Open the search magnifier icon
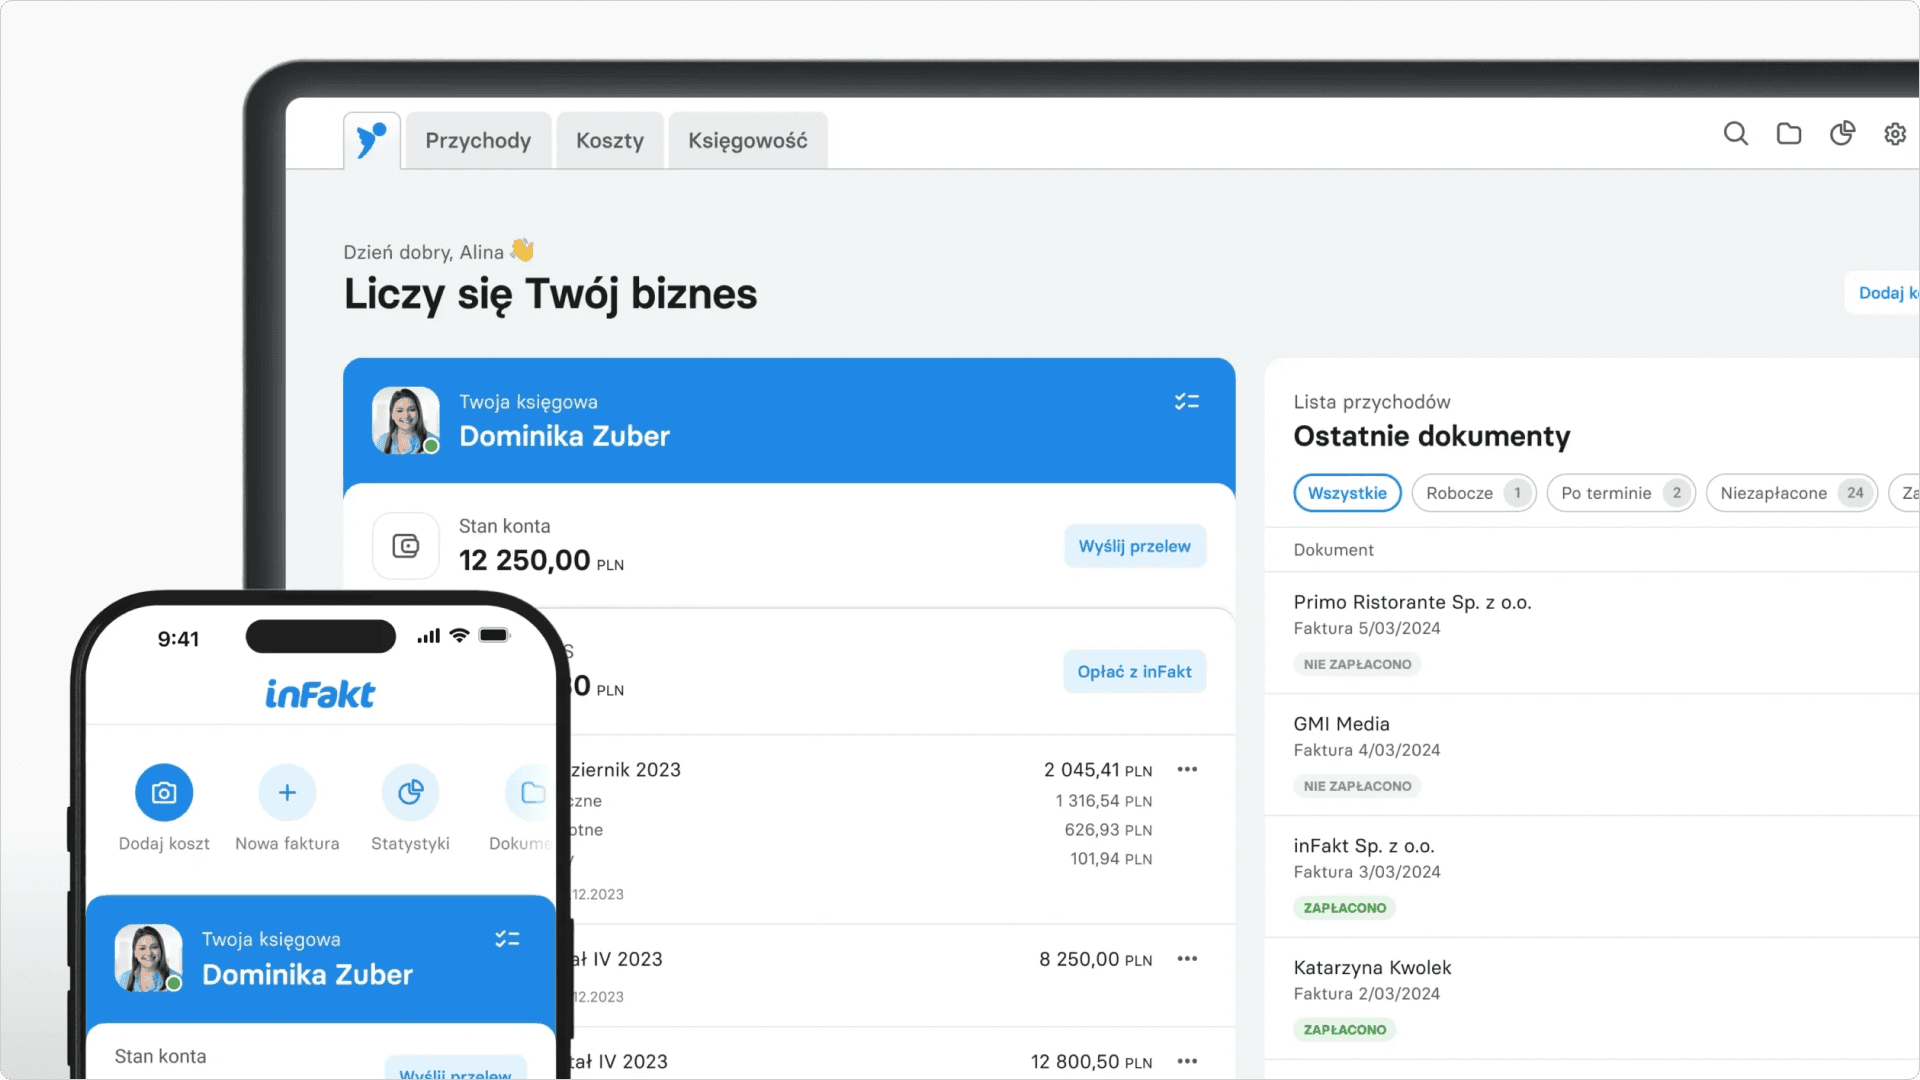The width and height of the screenshot is (1920, 1080). (1736, 134)
